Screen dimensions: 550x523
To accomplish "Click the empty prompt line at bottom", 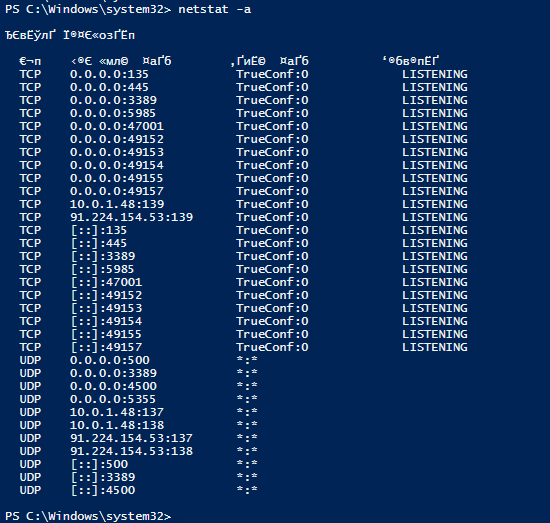I will pos(88,516).
